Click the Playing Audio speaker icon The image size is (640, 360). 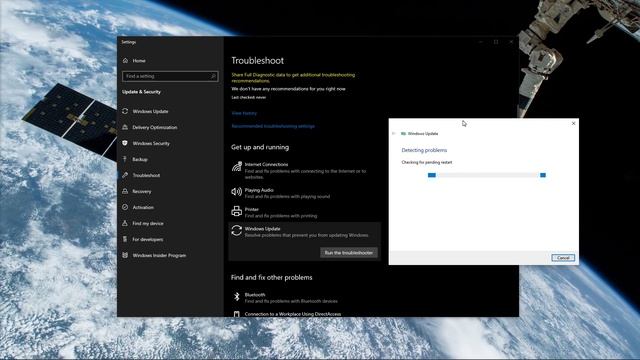237,192
